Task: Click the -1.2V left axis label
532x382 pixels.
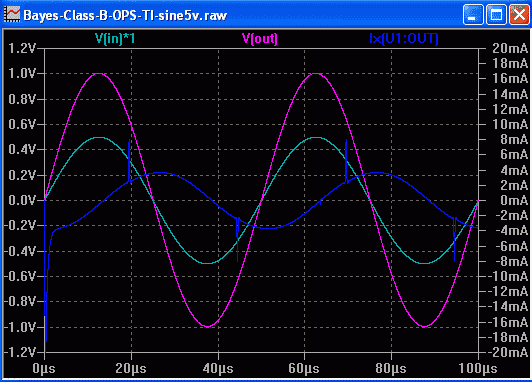Action: tap(19, 352)
